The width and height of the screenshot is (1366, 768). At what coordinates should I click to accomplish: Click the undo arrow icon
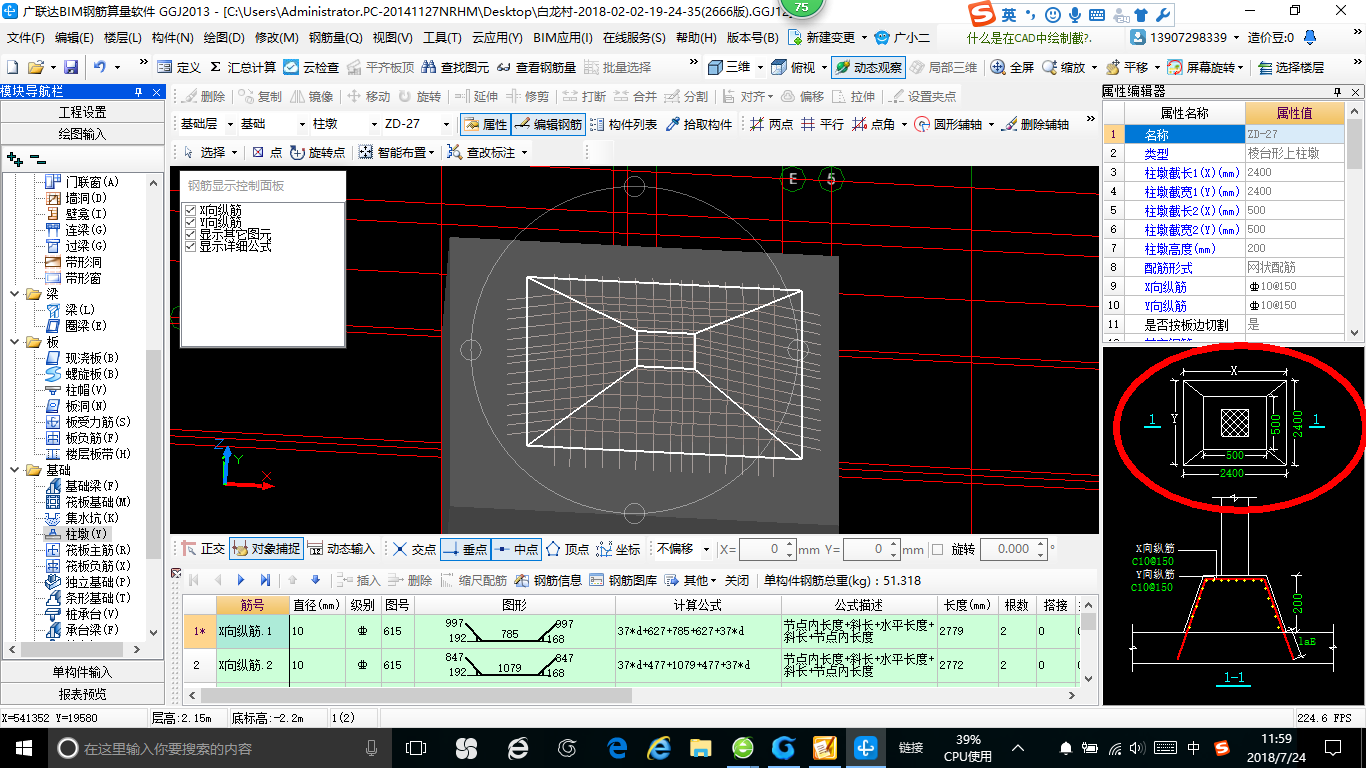click(100, 67)
